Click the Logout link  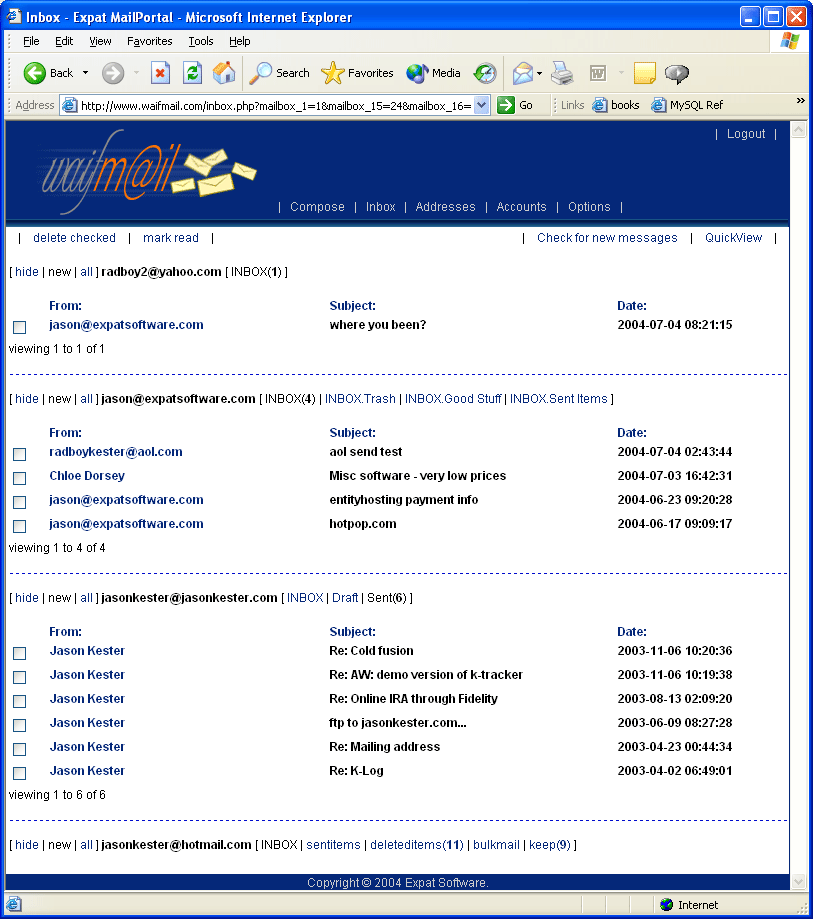pos(746,134)
